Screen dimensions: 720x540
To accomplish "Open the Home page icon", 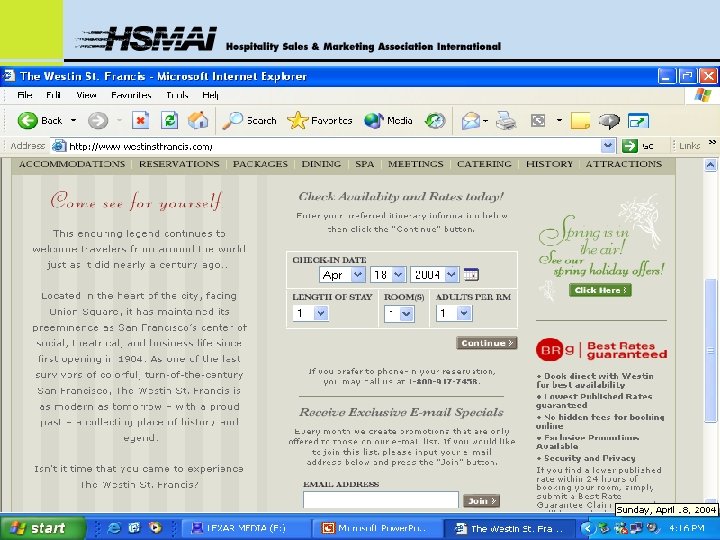I will 198,121.
